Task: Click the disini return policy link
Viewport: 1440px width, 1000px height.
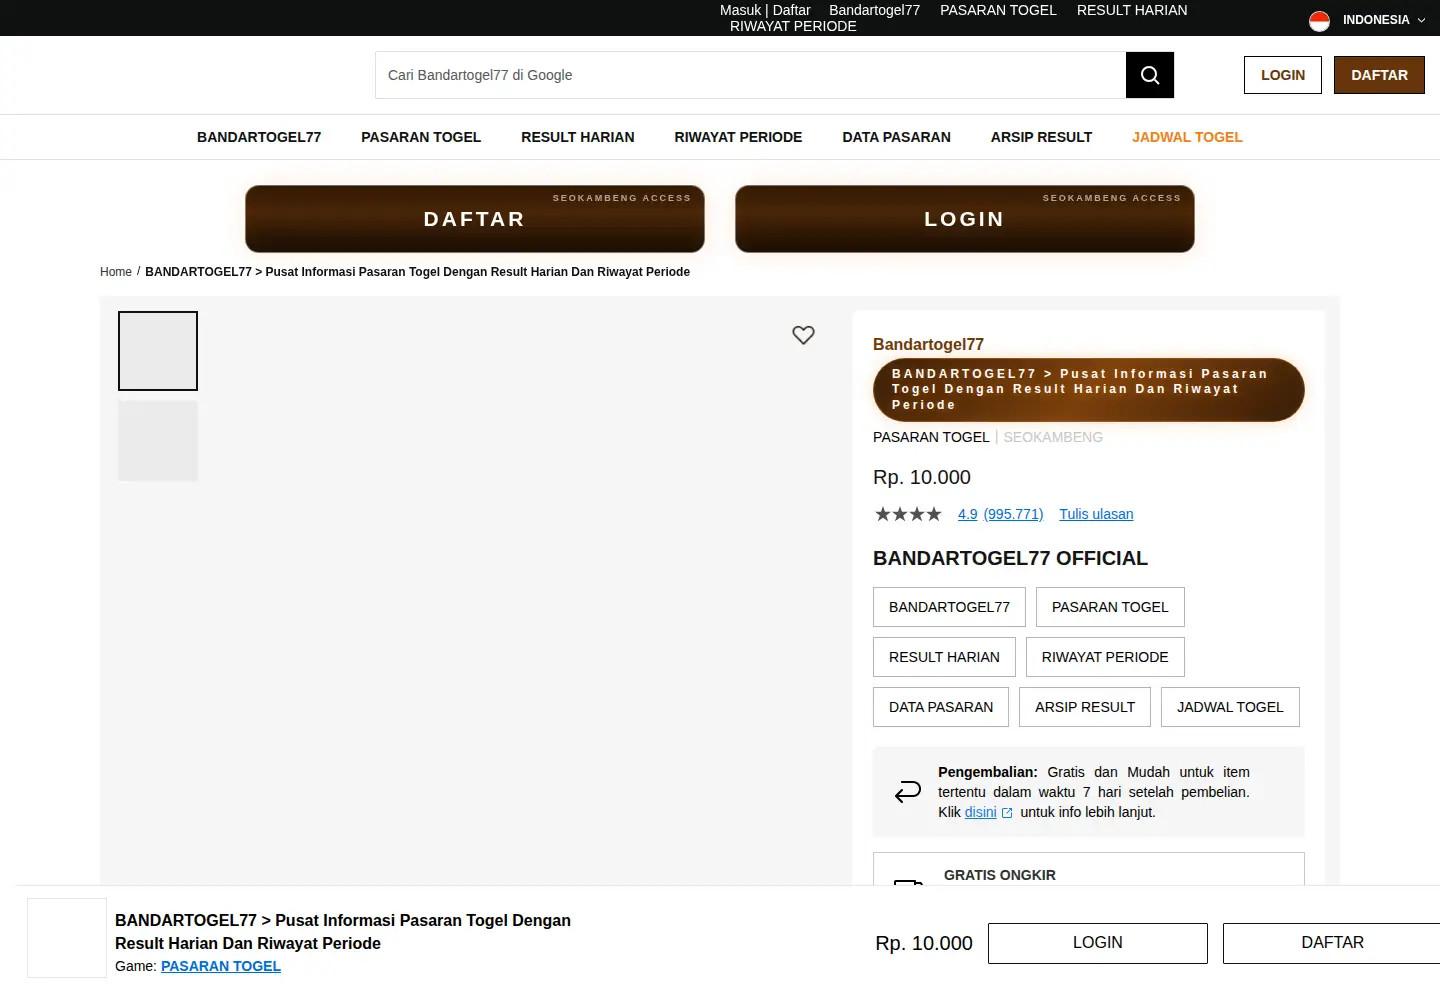Action: 980,813
